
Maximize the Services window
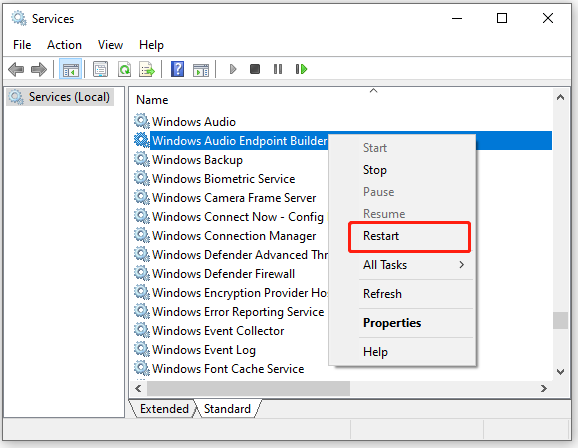(502, 18)
